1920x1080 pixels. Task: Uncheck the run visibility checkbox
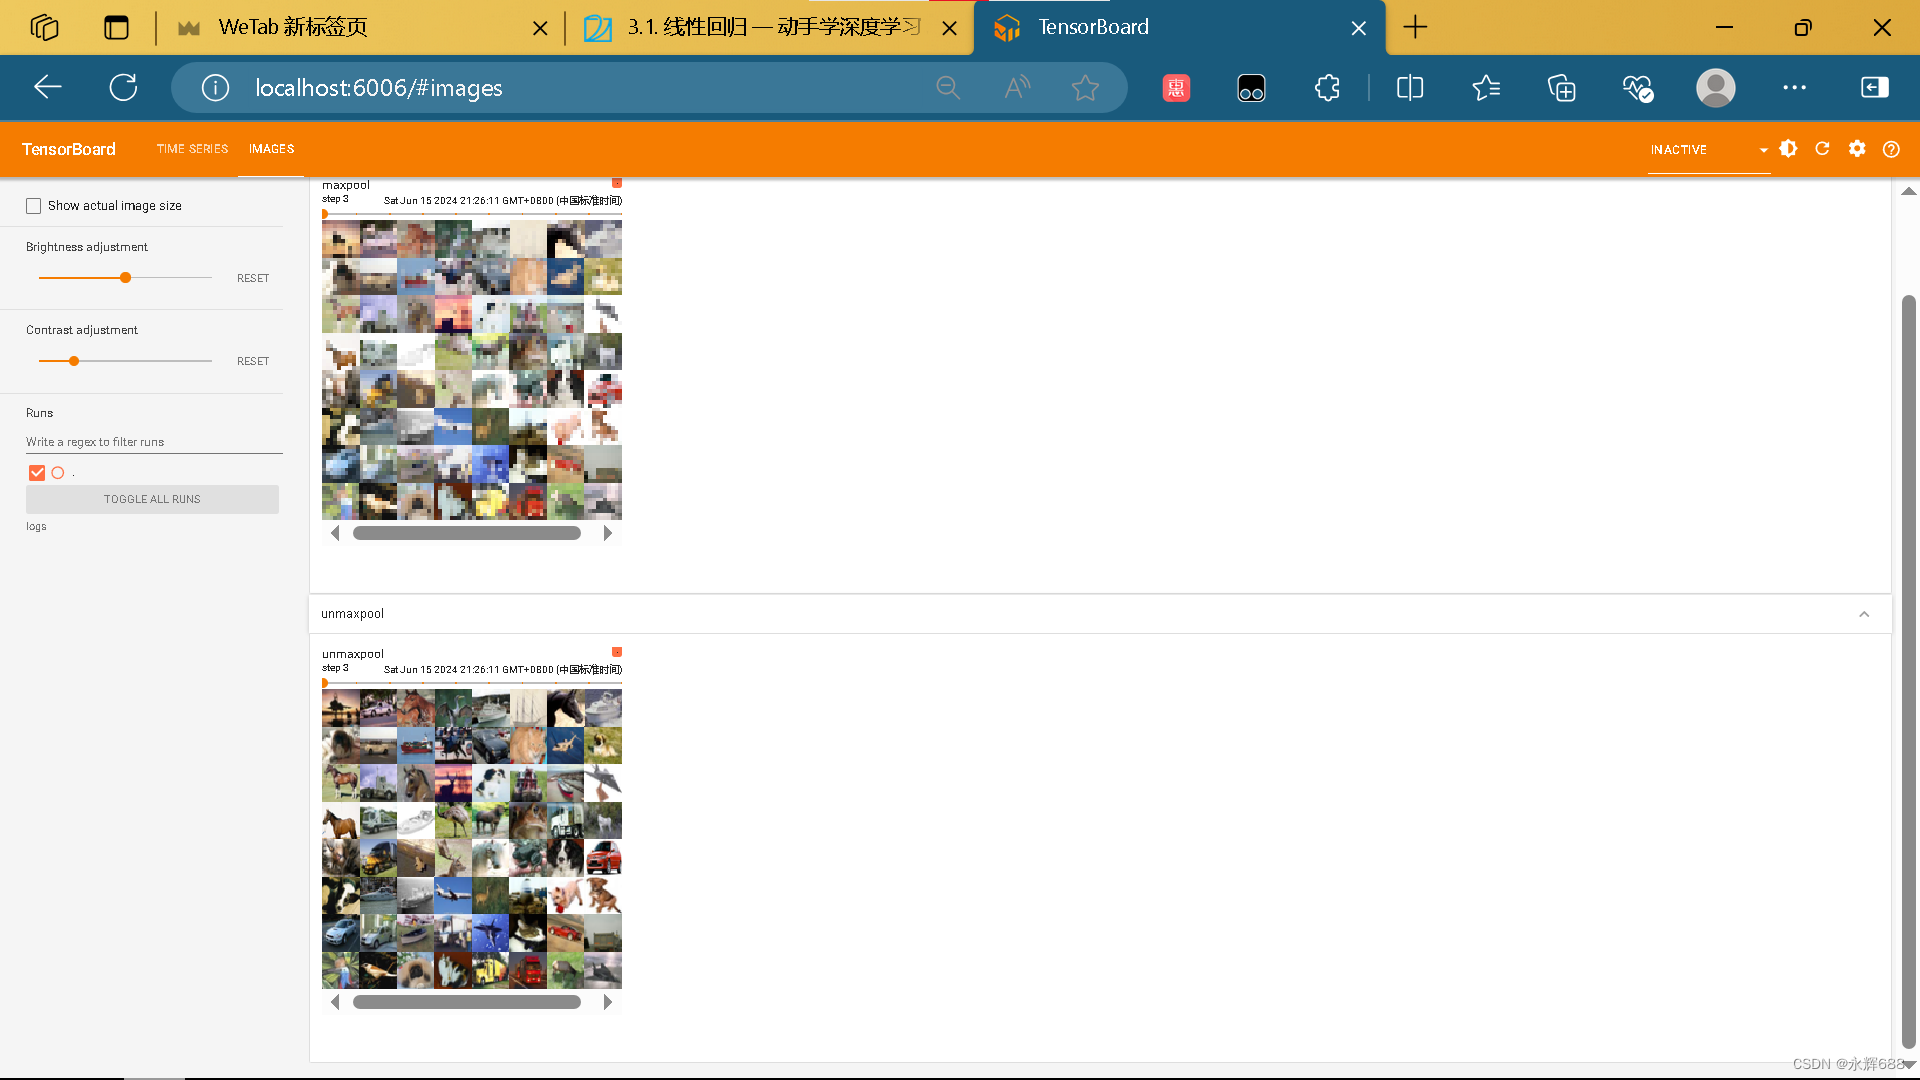click(37, 473)
